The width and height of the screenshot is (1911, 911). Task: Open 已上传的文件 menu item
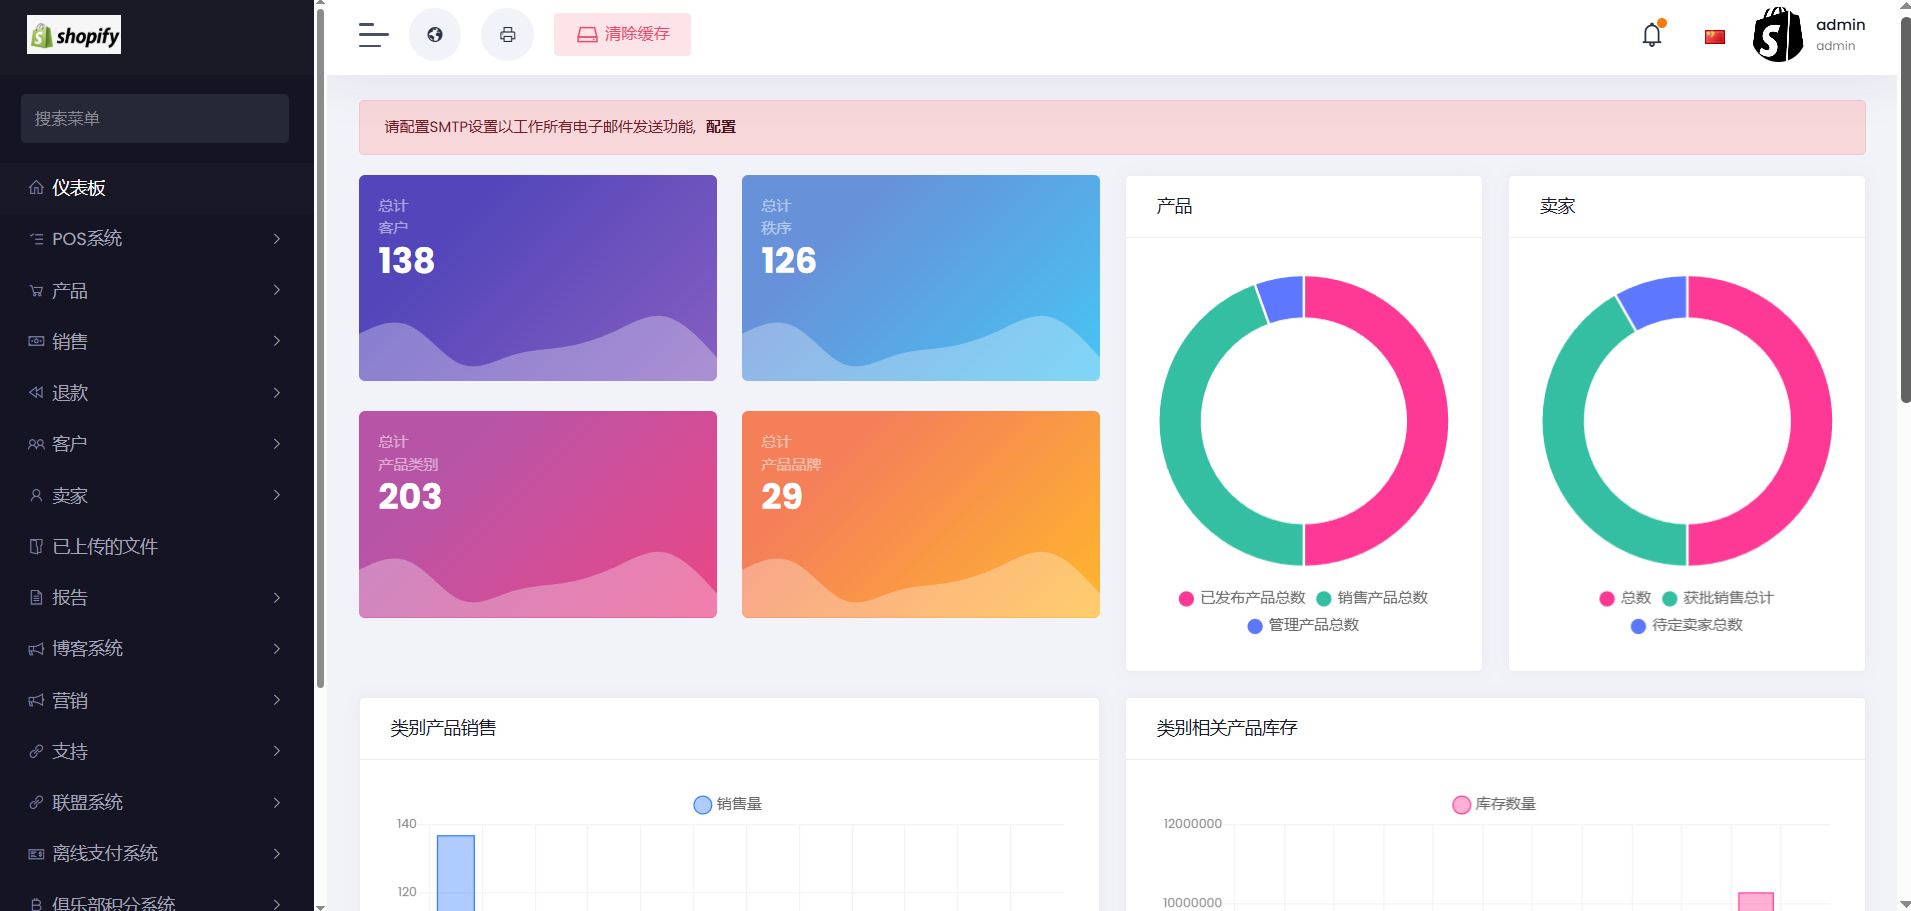coord(105,547)
